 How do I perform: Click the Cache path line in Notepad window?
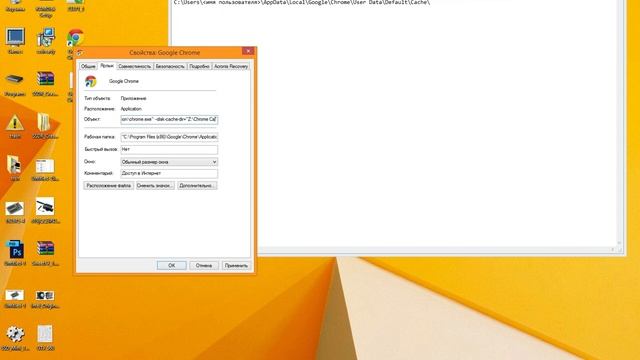tap(302, 2)
